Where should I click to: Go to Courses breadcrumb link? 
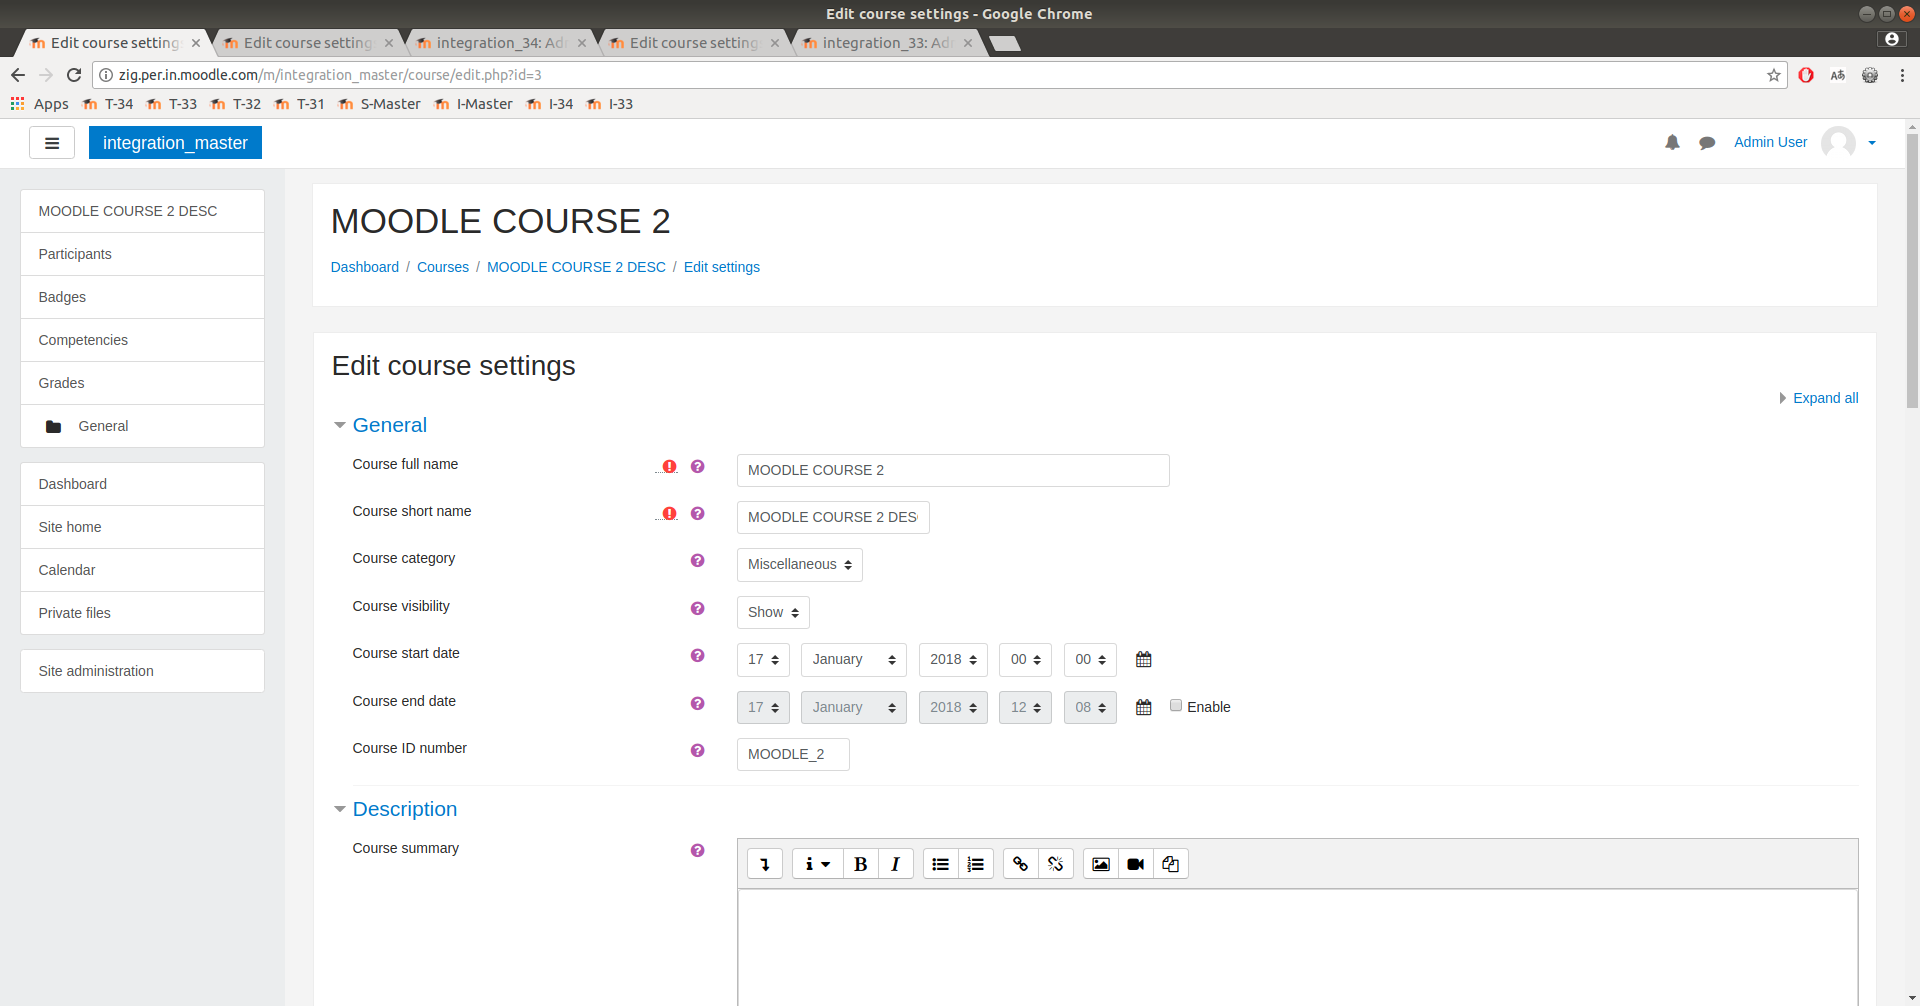[443, 267]
